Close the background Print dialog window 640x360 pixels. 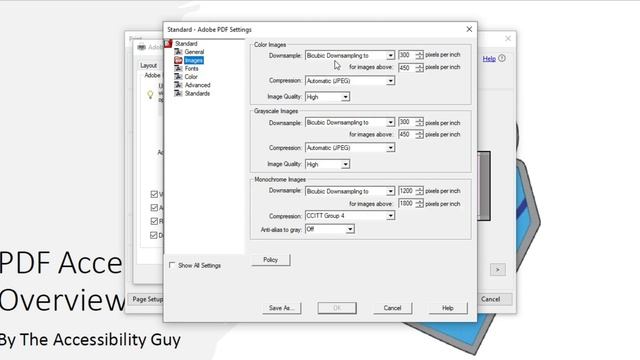click(x=508, y=38)
